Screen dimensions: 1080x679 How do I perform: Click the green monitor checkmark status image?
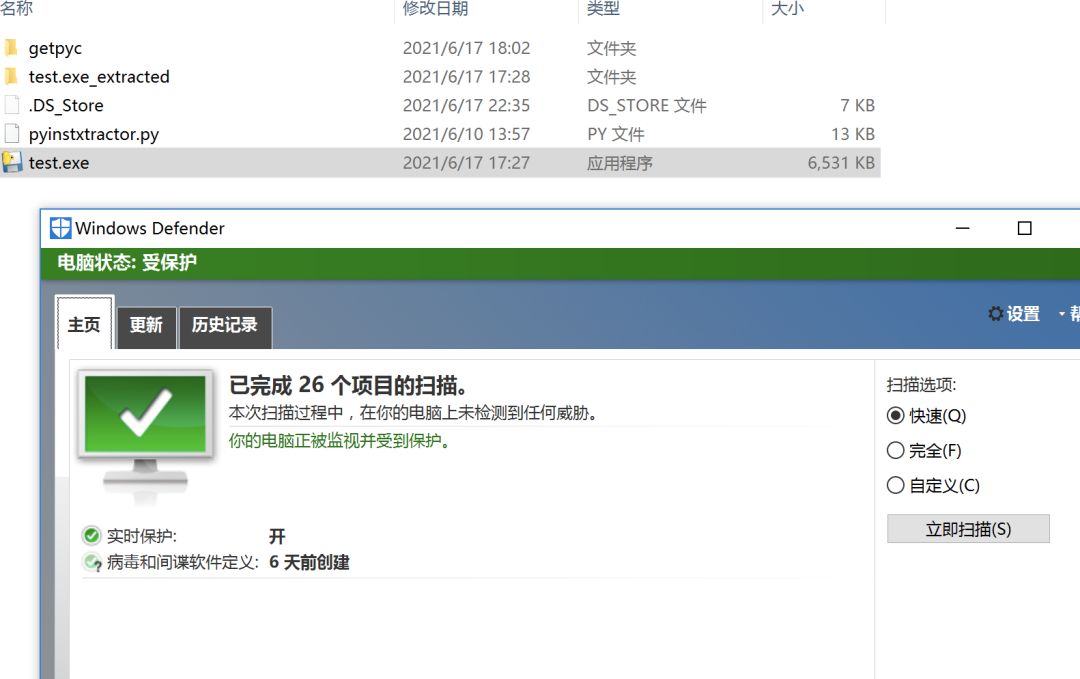pos(145,435)
